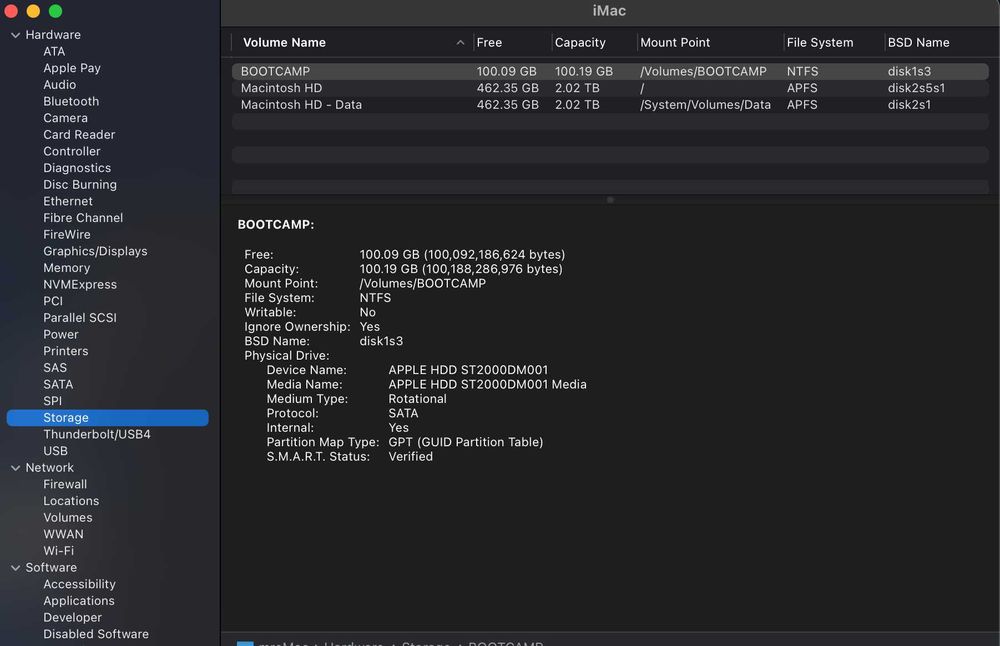Open Fibre Channel entry
This screenshot has width=1000, height=646.
(83, 217)
